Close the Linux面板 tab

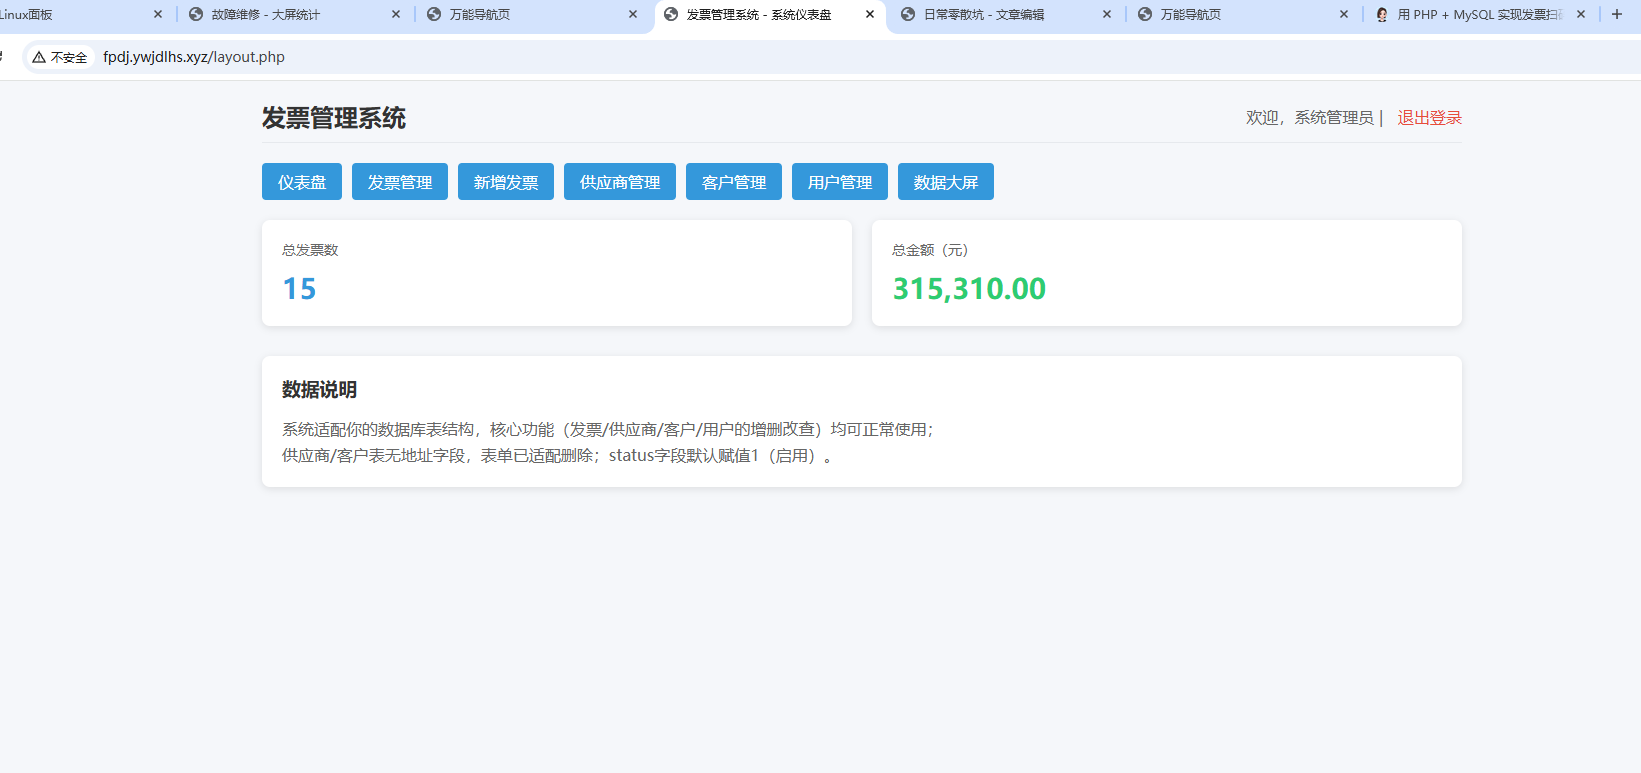158,15
